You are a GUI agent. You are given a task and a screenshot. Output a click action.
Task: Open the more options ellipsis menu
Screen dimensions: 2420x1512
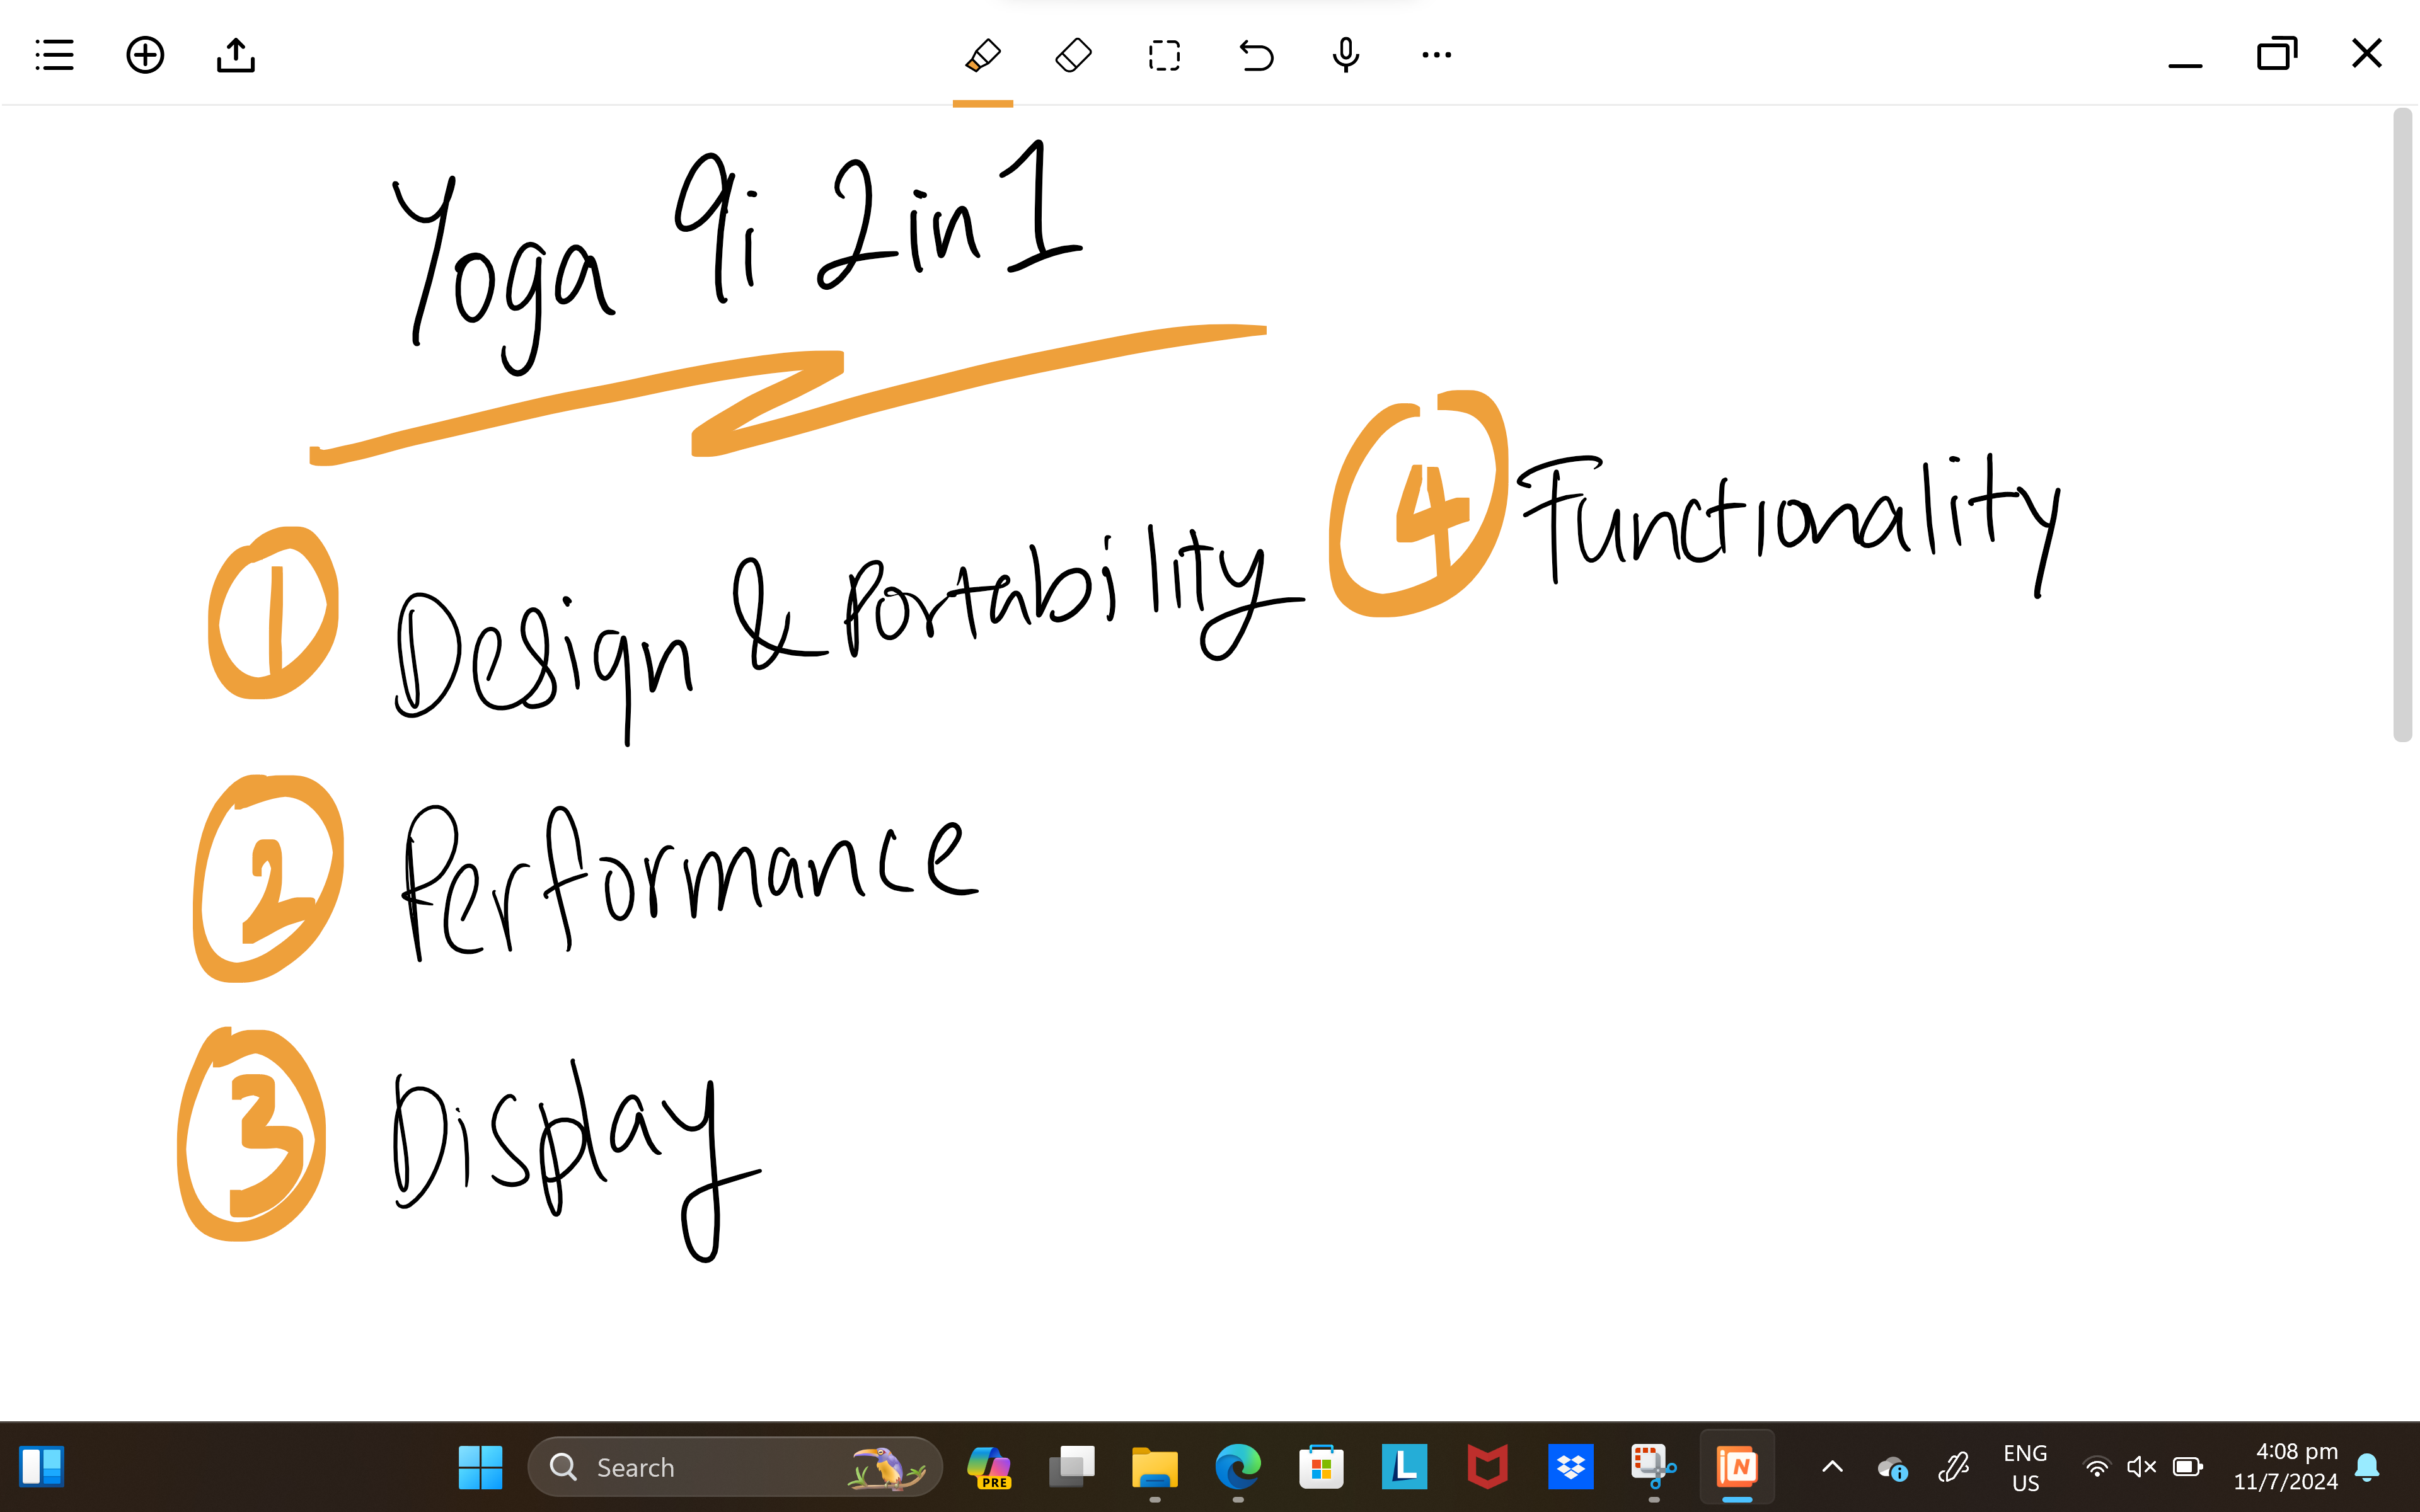1437,55
